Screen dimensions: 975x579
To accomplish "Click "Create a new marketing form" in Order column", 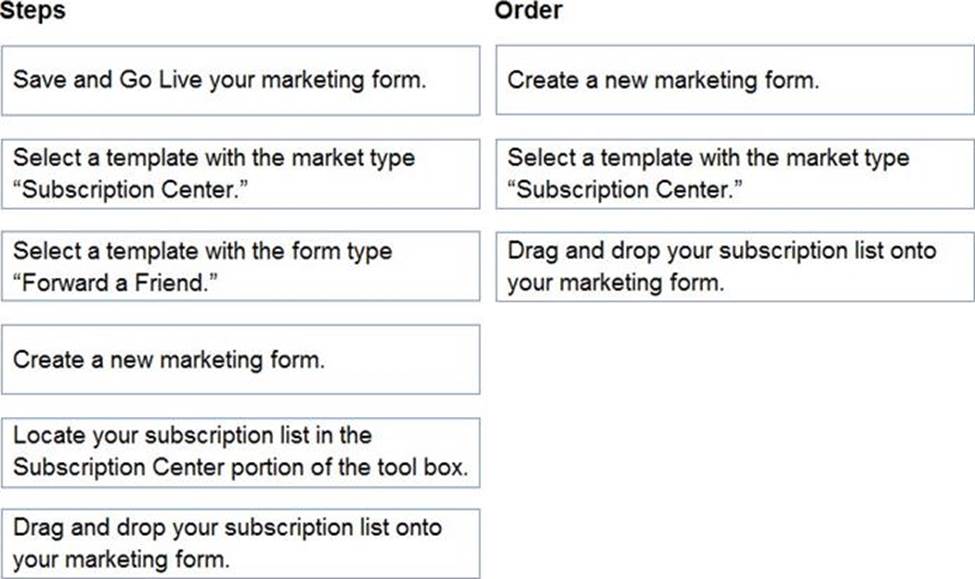I will (734, 80).
